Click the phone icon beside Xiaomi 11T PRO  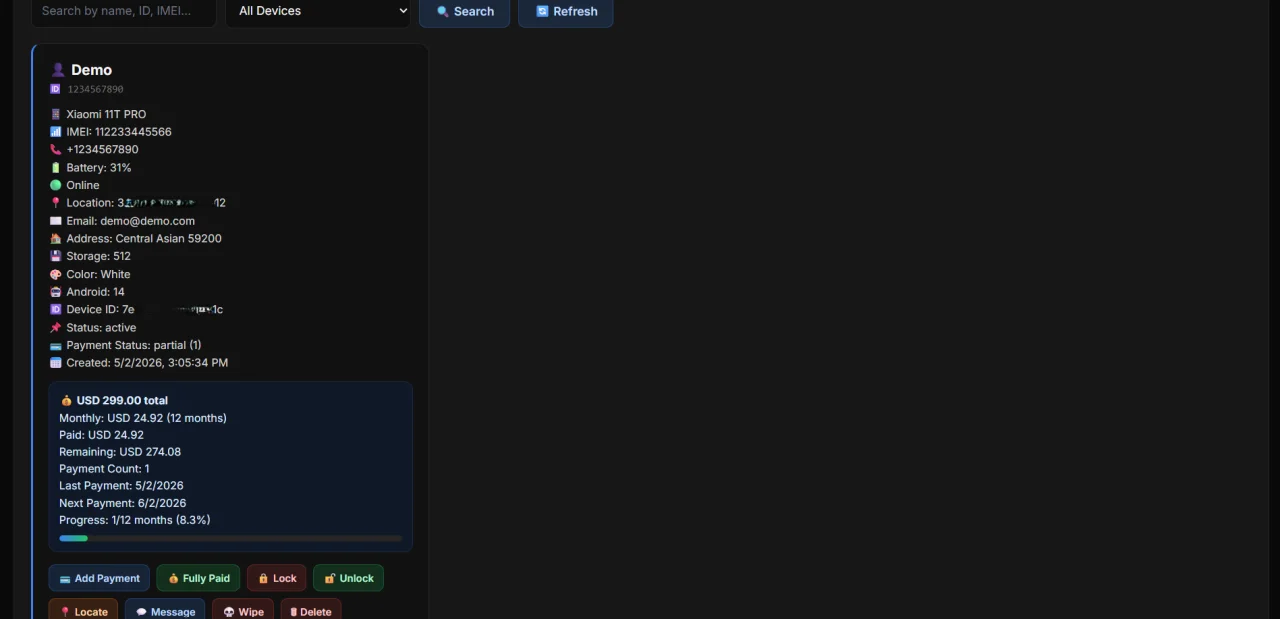(x=56, y=114)
